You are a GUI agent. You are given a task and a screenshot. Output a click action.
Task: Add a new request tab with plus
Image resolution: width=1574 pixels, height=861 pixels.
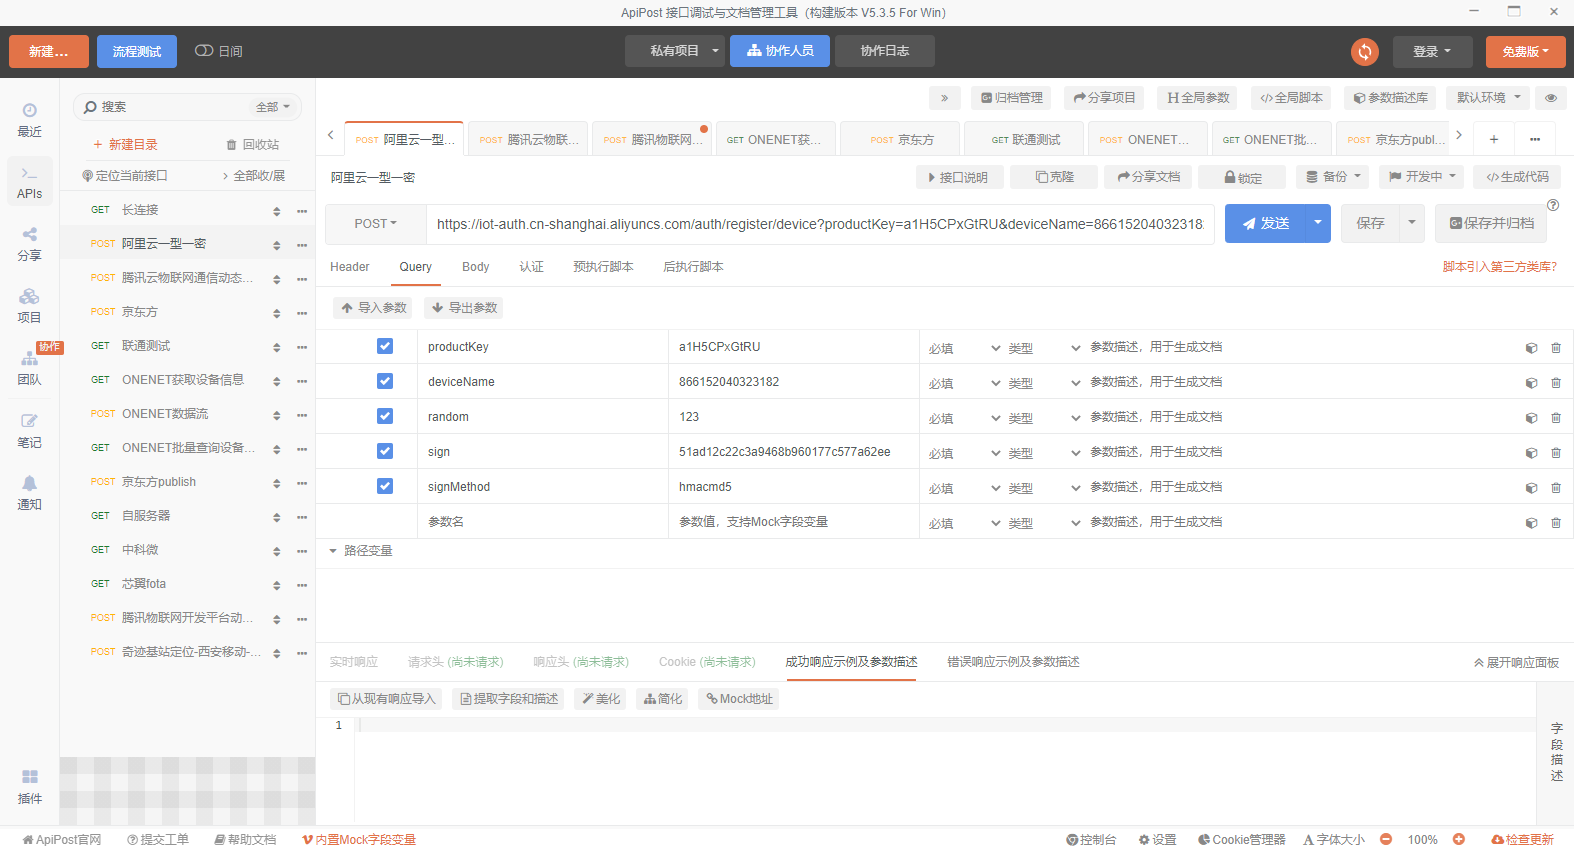[1493, 139]
